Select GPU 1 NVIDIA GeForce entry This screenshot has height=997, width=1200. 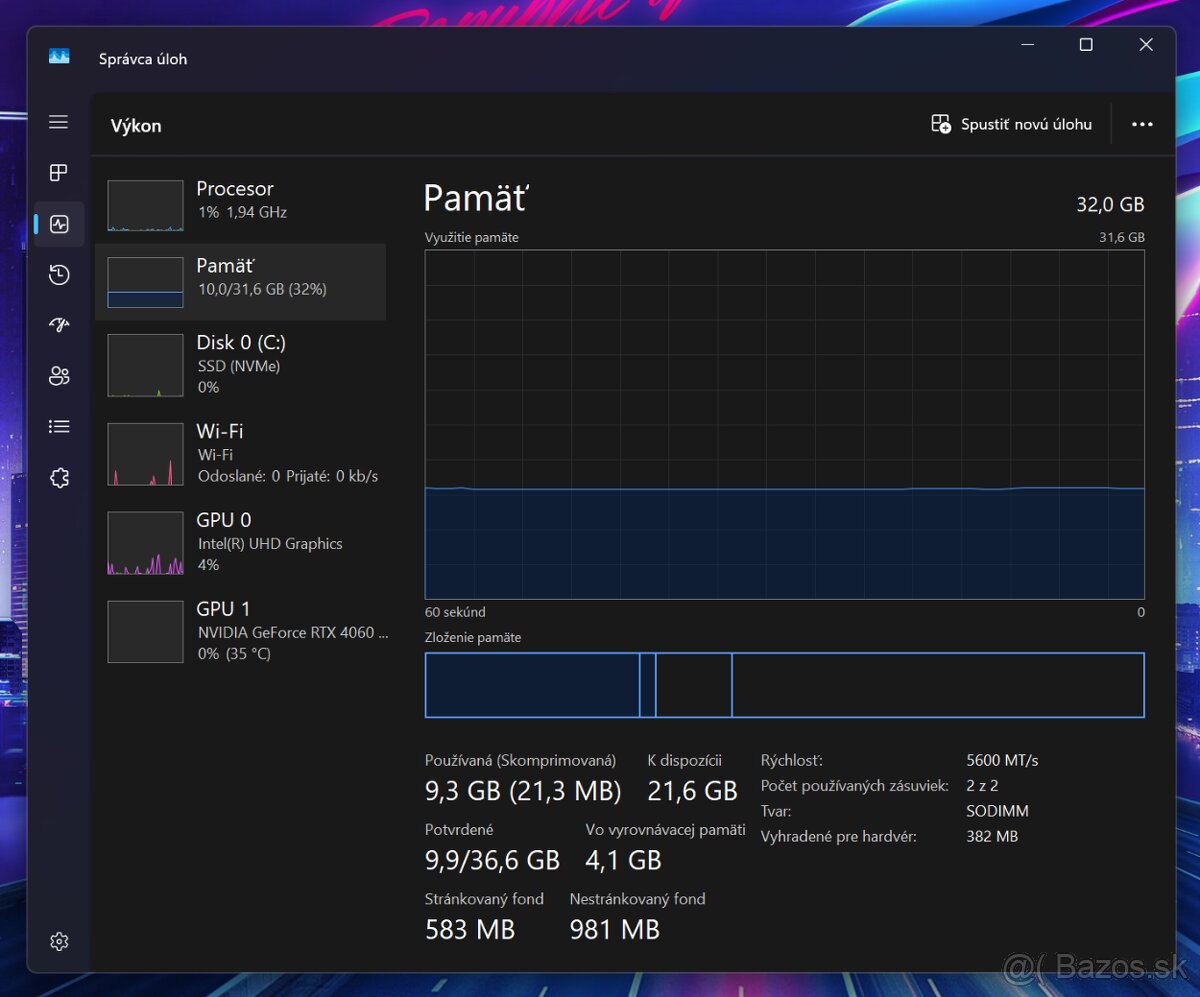tap(240, 631)
